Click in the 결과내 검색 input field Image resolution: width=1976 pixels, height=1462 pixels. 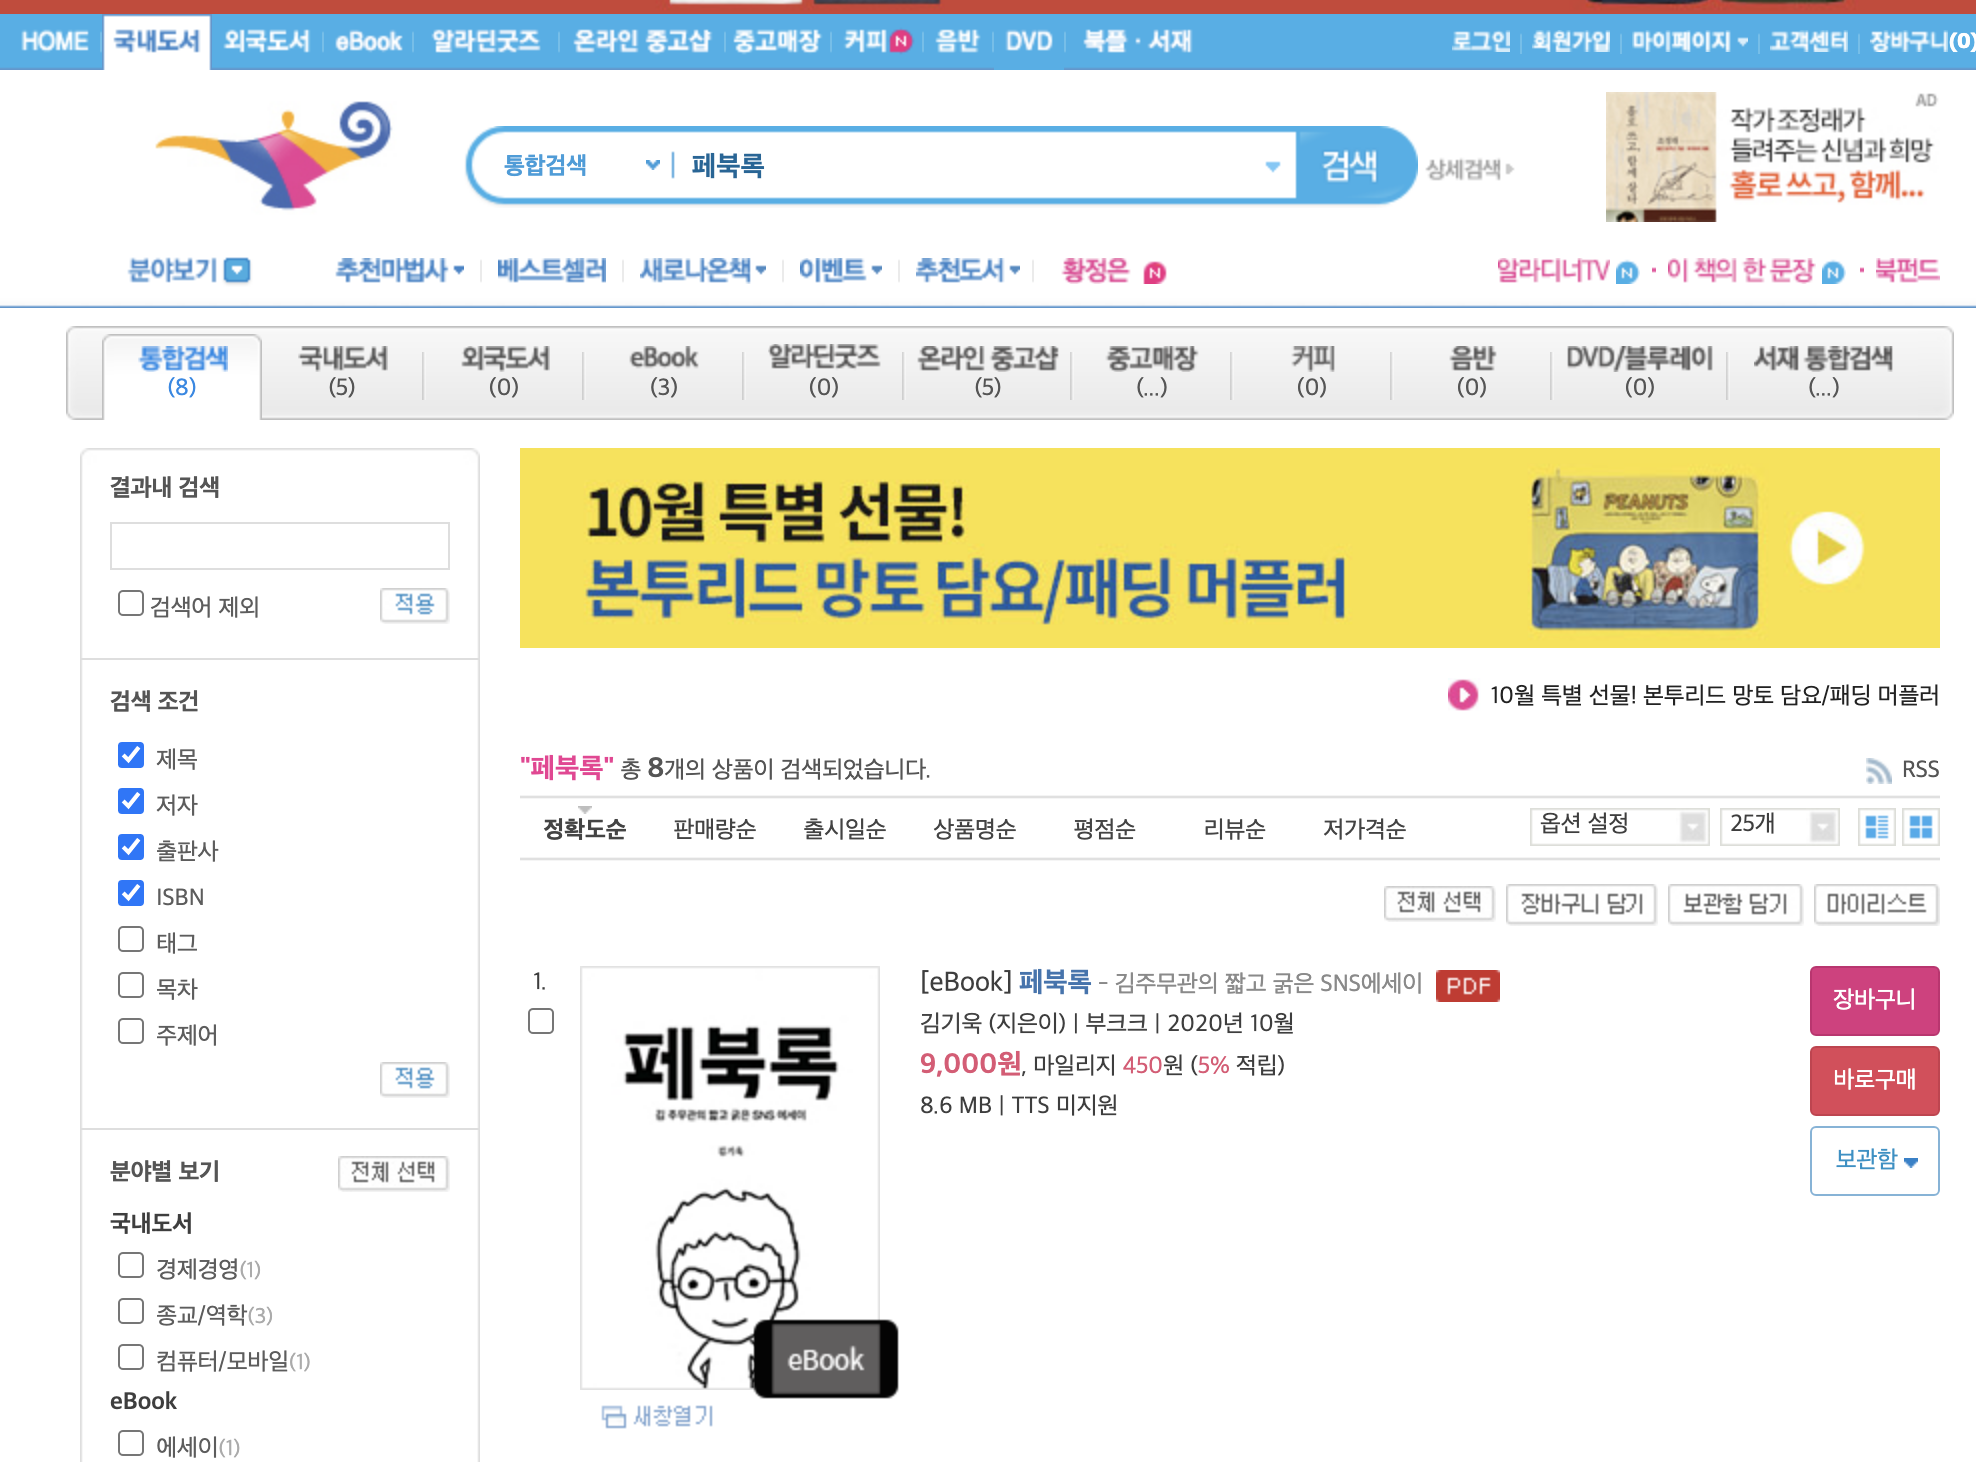(x=279, y=546)
